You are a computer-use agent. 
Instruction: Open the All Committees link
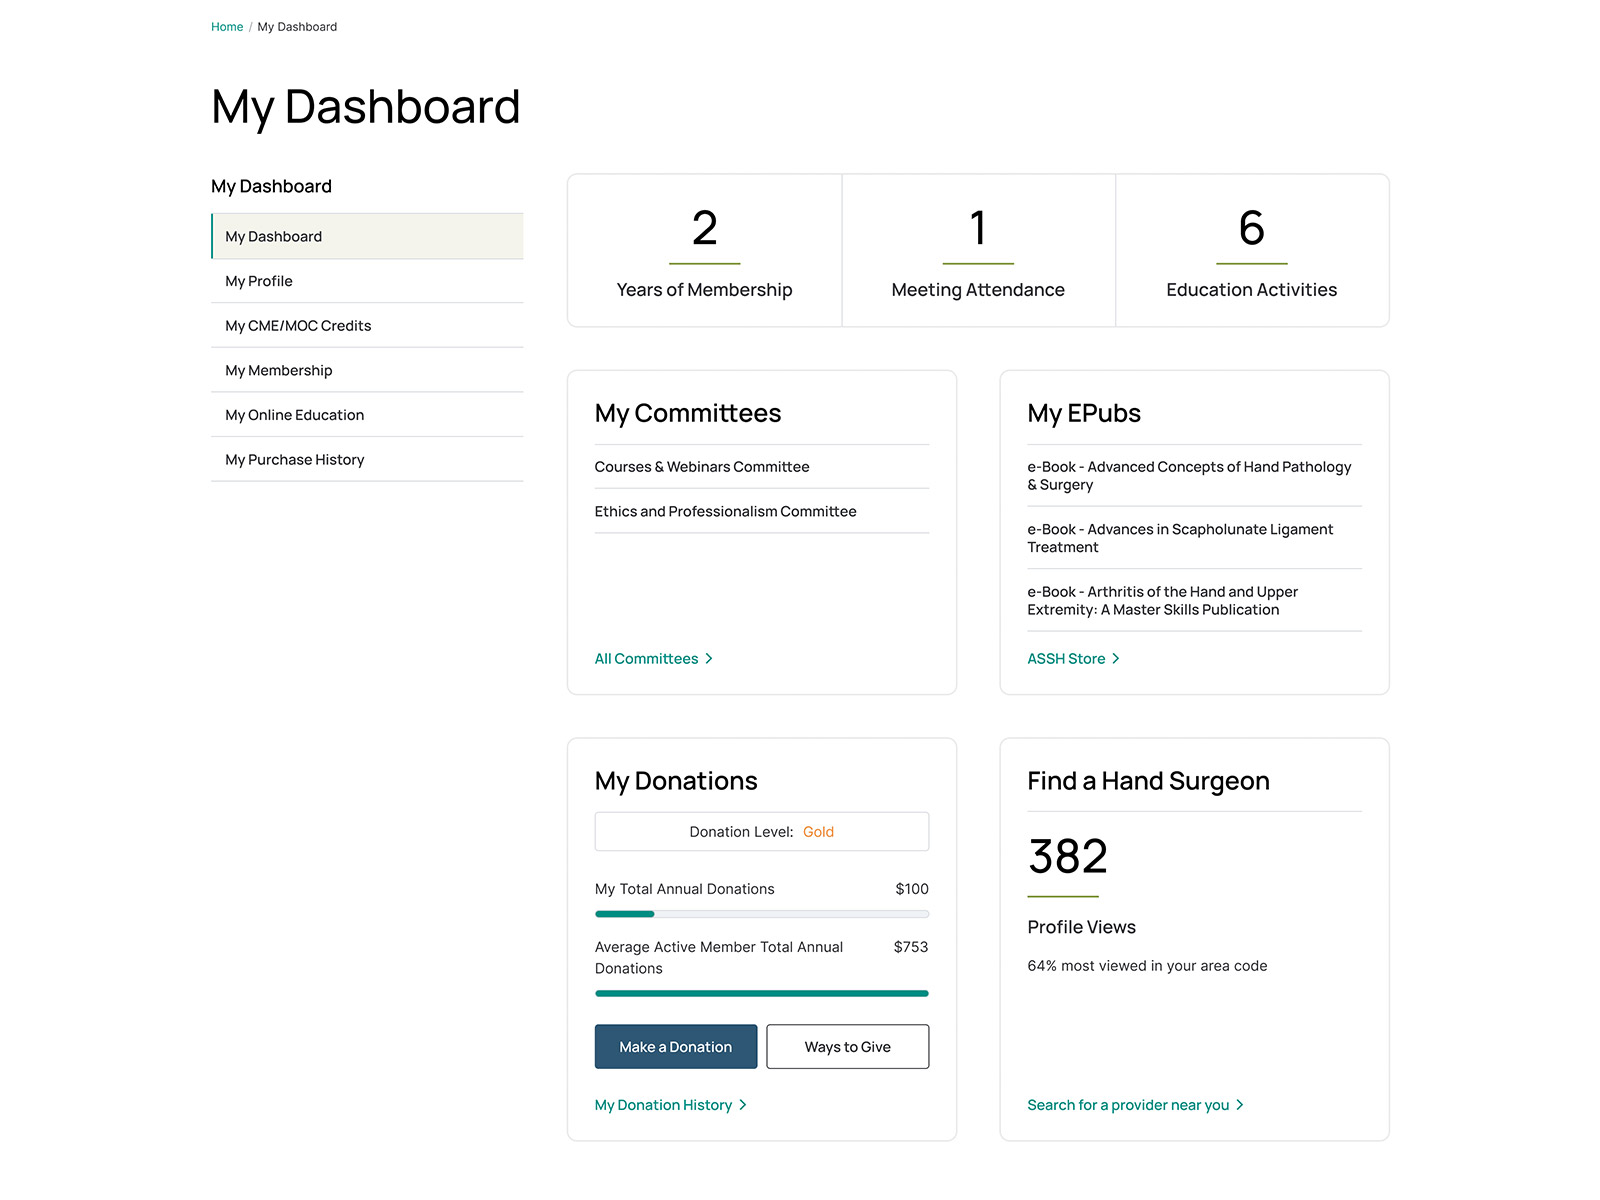pos(646,659)
